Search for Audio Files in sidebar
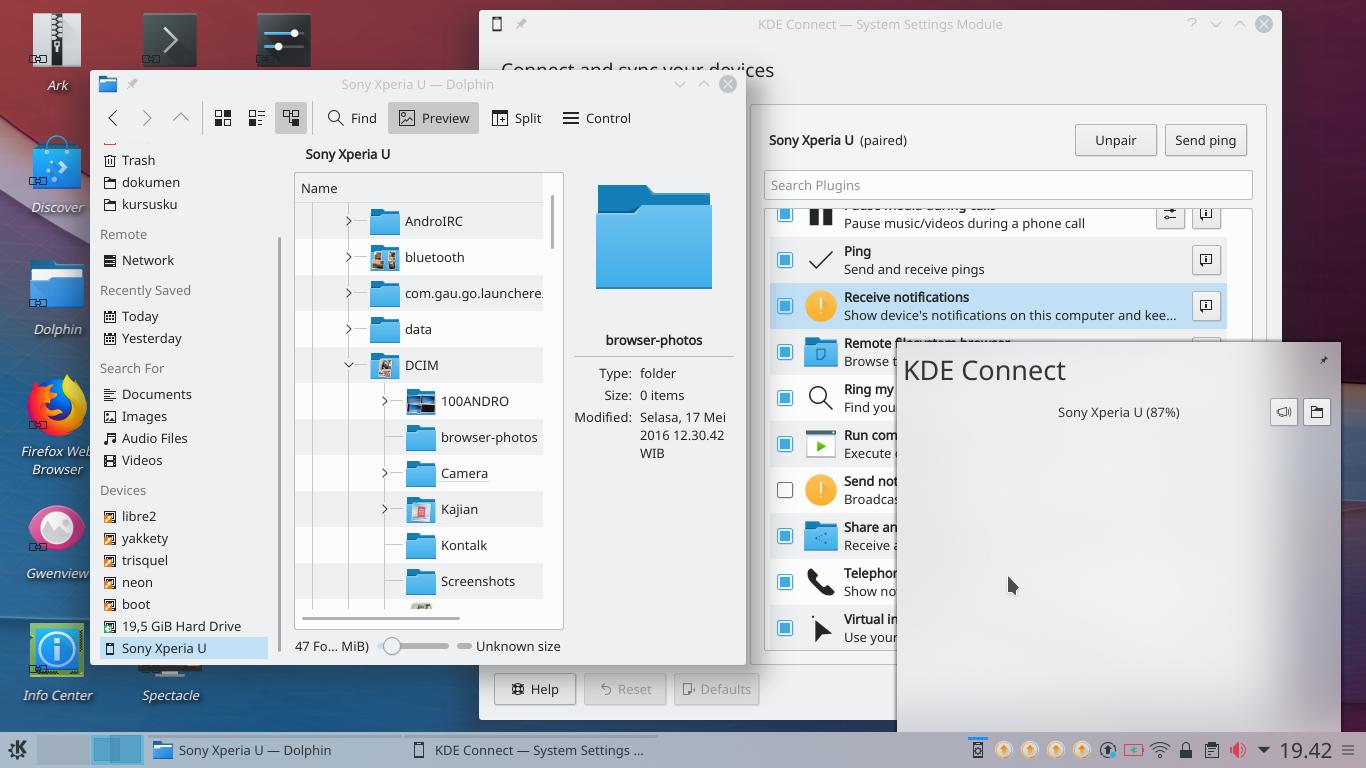The width and height of the screenshot is (1366, 768). click(154, 438)
